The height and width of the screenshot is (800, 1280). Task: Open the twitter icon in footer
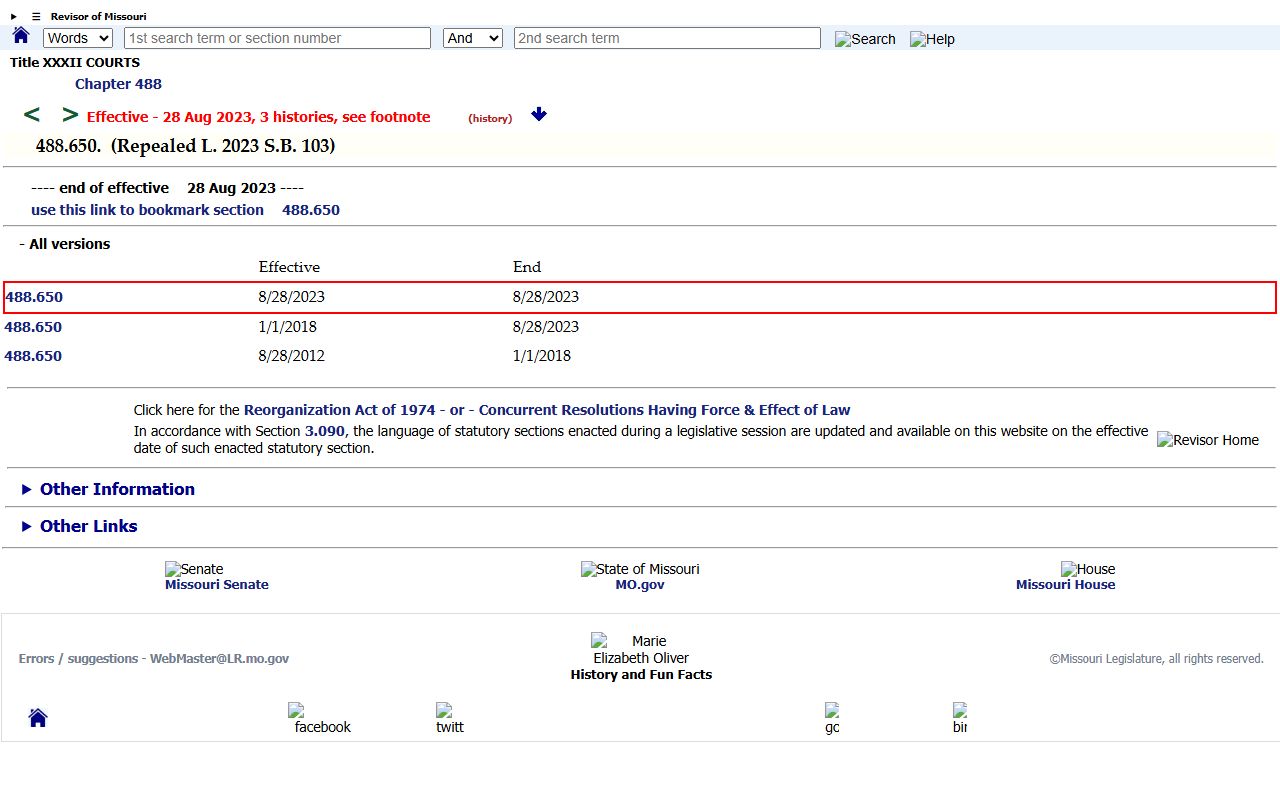point(450,718)
